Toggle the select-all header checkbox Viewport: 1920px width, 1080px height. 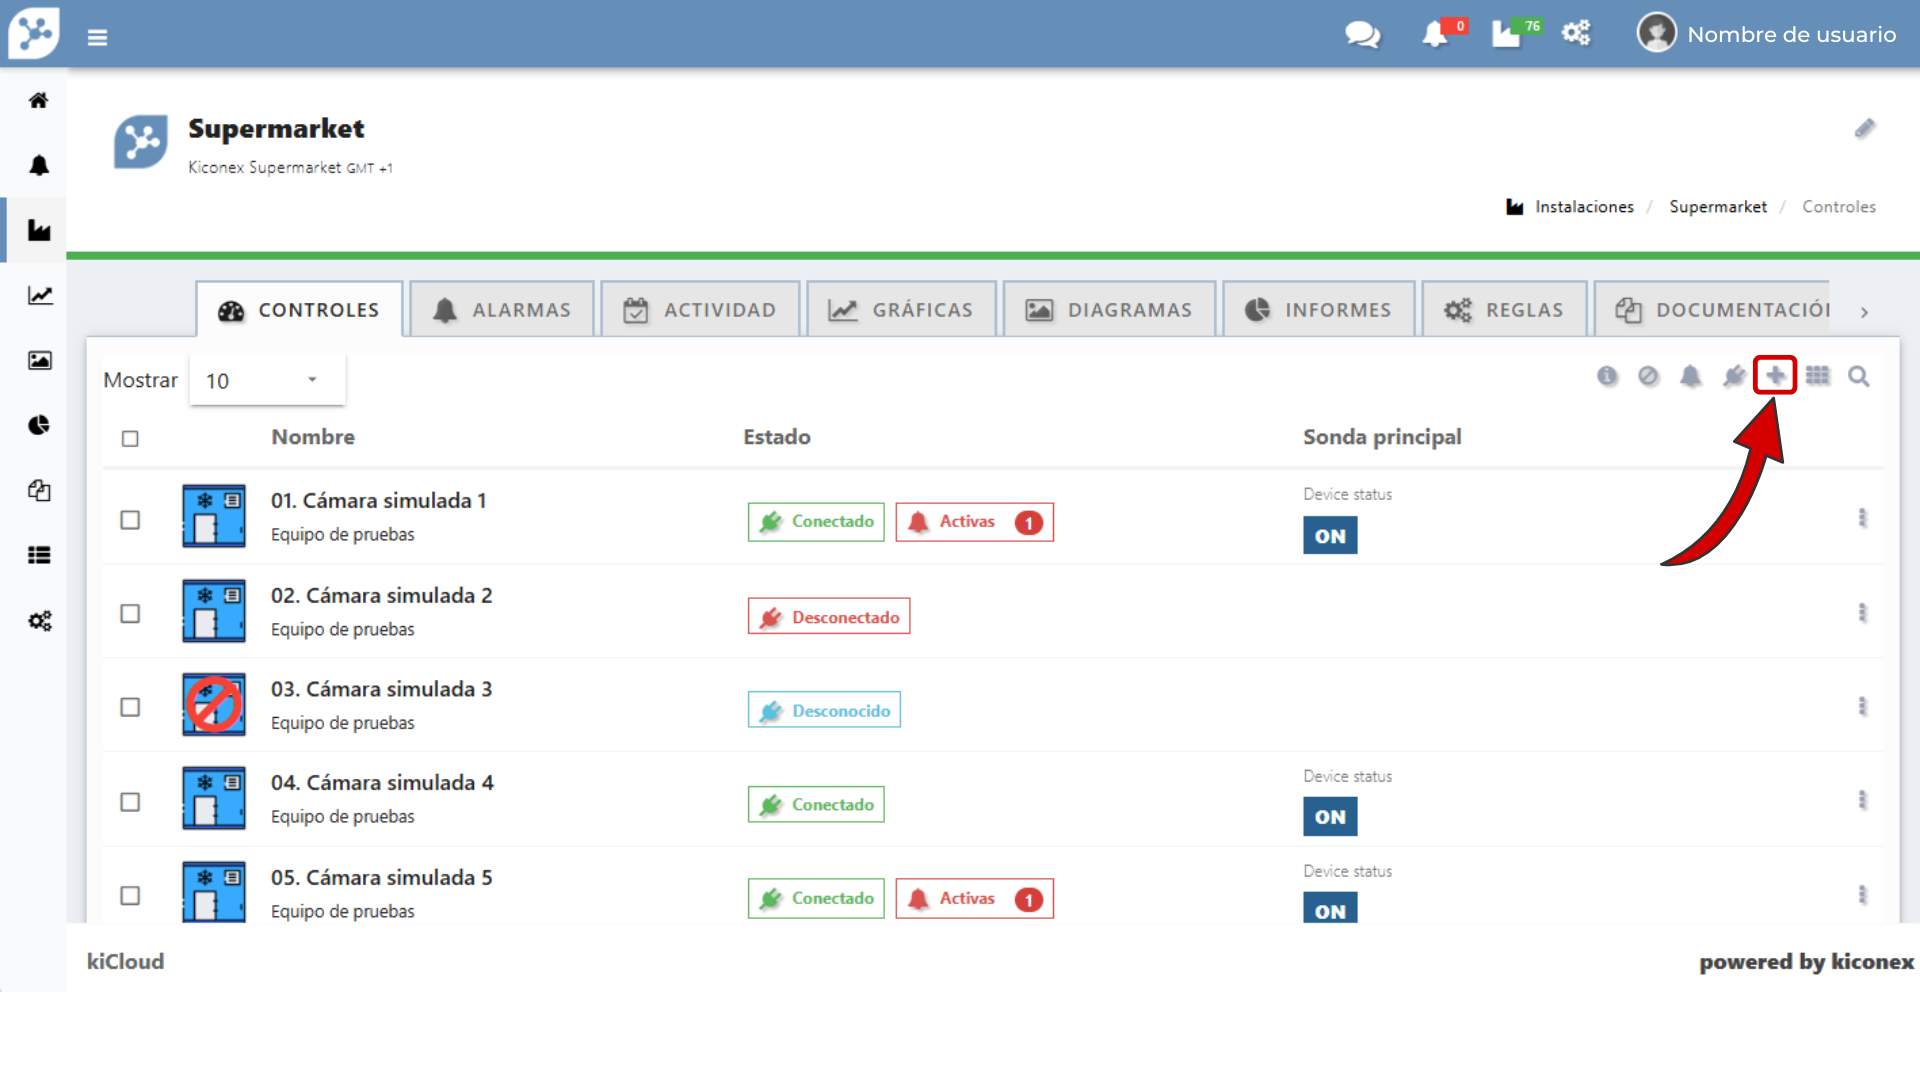130,439
